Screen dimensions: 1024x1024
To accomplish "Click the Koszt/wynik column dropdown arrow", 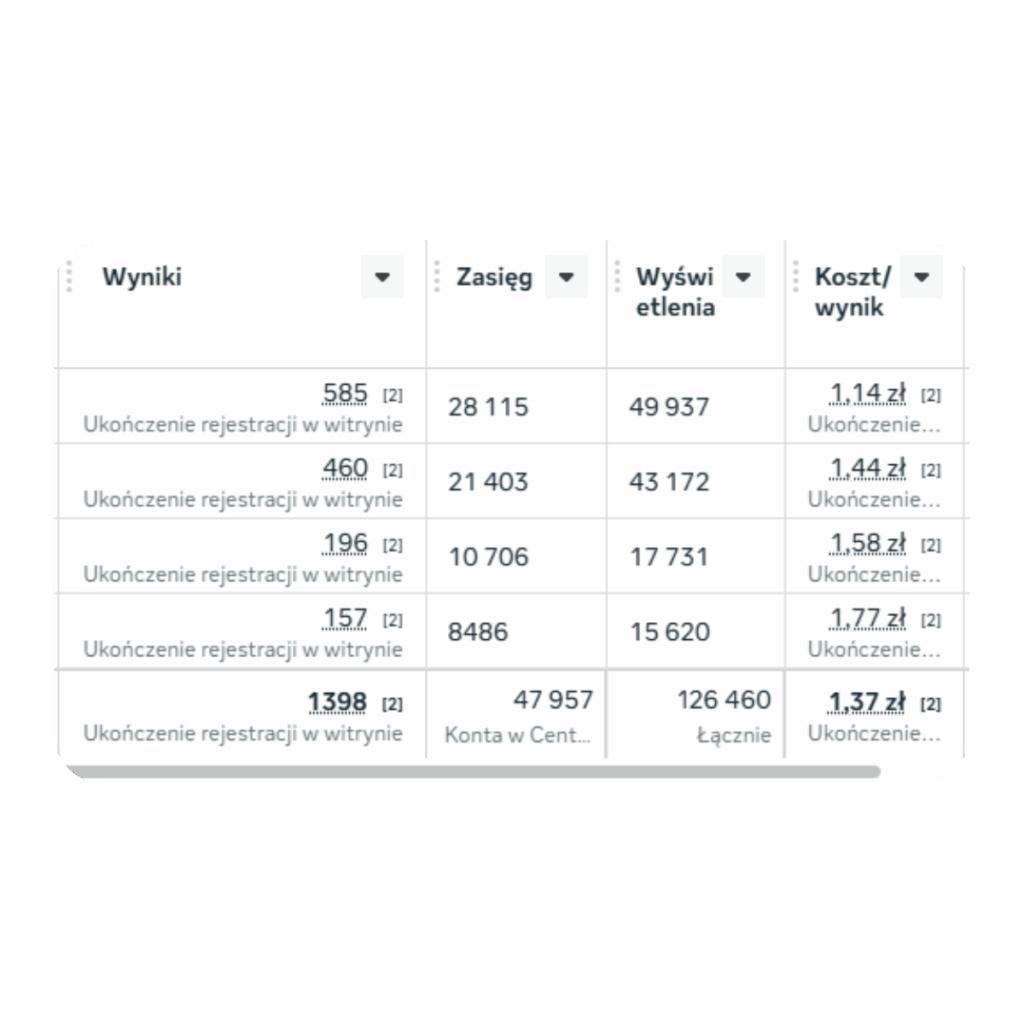I will pos(921,277).
